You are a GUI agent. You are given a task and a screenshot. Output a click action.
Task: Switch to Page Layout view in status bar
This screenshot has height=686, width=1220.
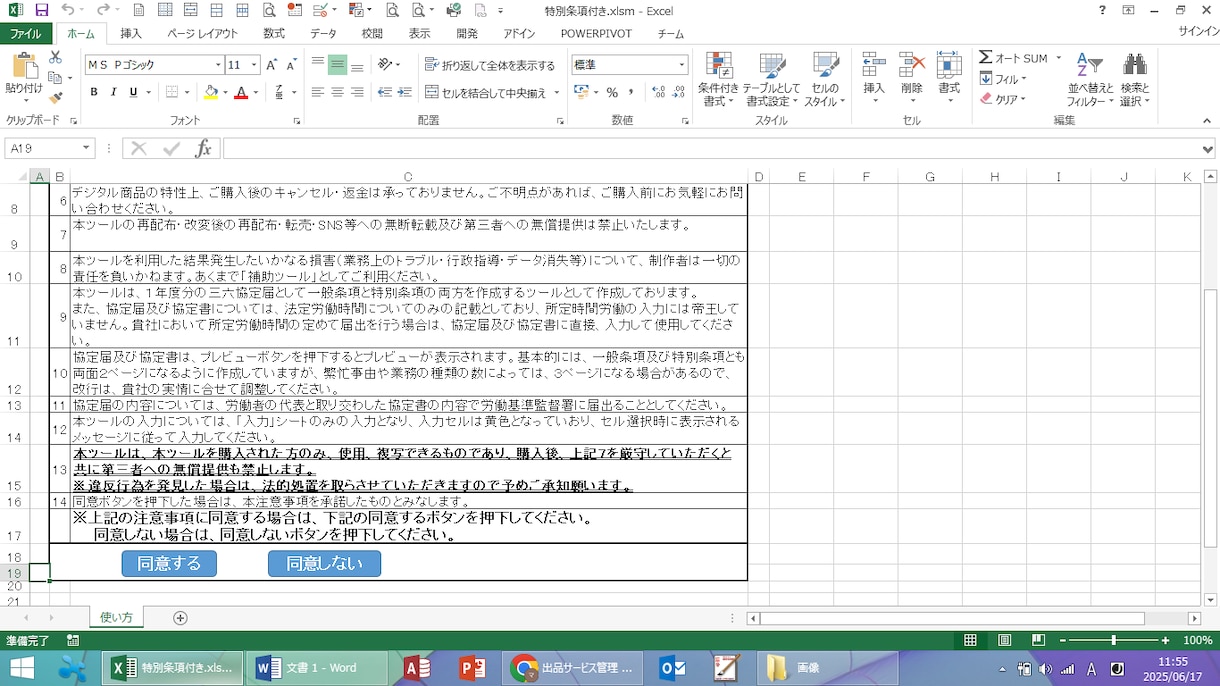click(x=1005, y=640)
